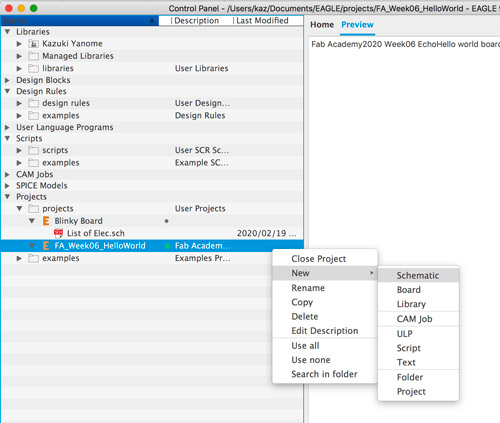Choose Folder in the New submenu

tap(418, 377)
